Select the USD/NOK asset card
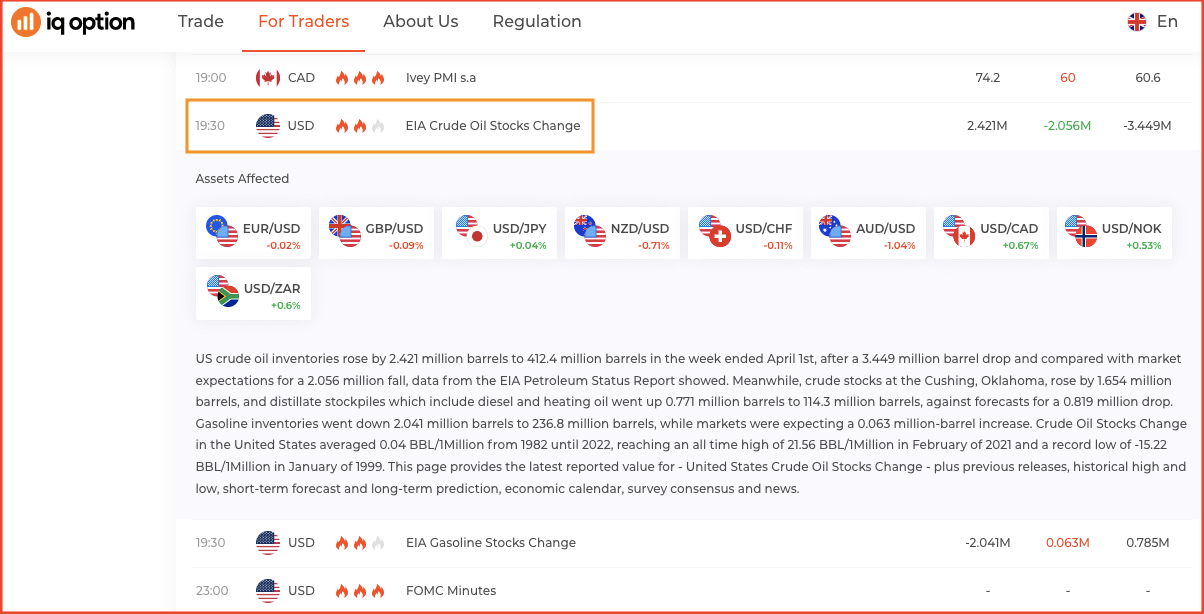Screen dimensions: 1204x614 pos(1114,233)
